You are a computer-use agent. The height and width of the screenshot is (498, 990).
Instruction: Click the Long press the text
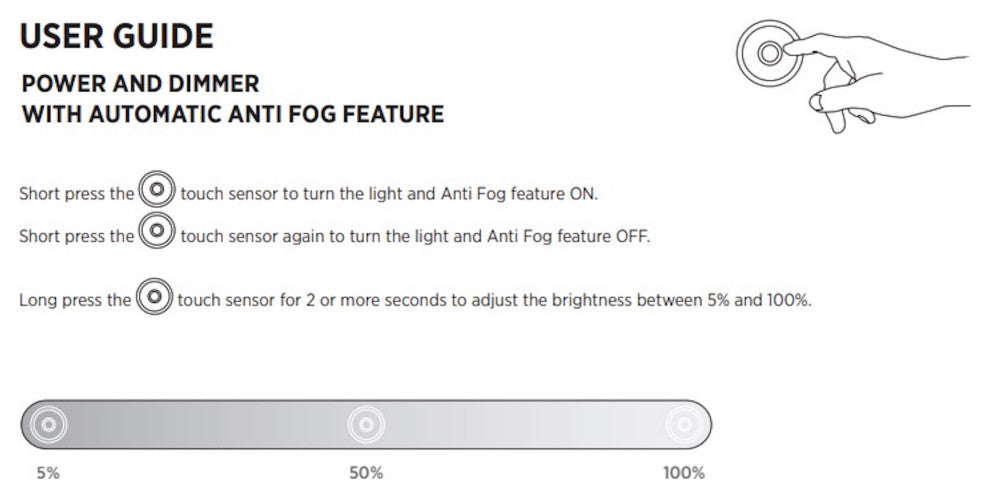tap(75, 299)
